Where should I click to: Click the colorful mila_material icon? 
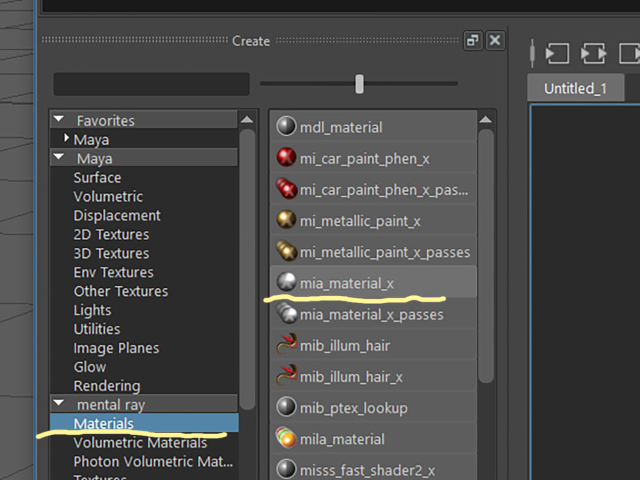pos(286,438)
